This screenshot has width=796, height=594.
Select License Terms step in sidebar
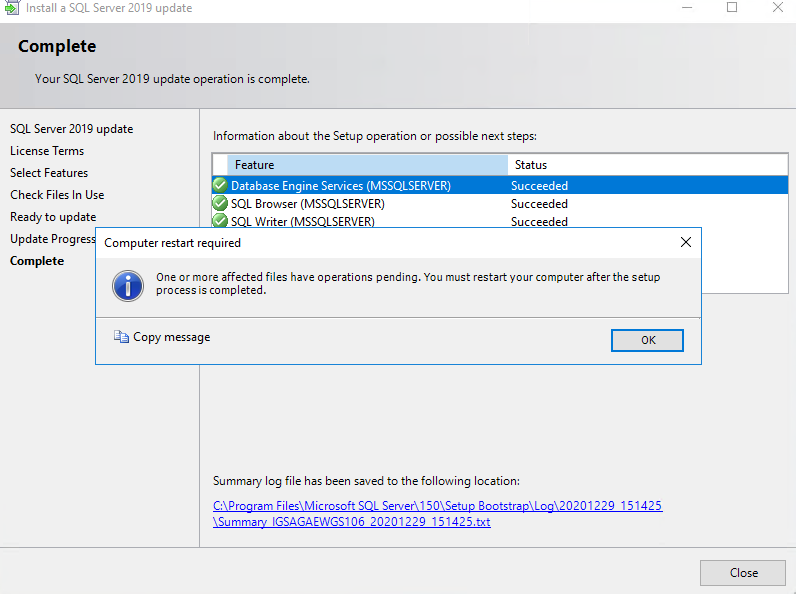[47, 151]
